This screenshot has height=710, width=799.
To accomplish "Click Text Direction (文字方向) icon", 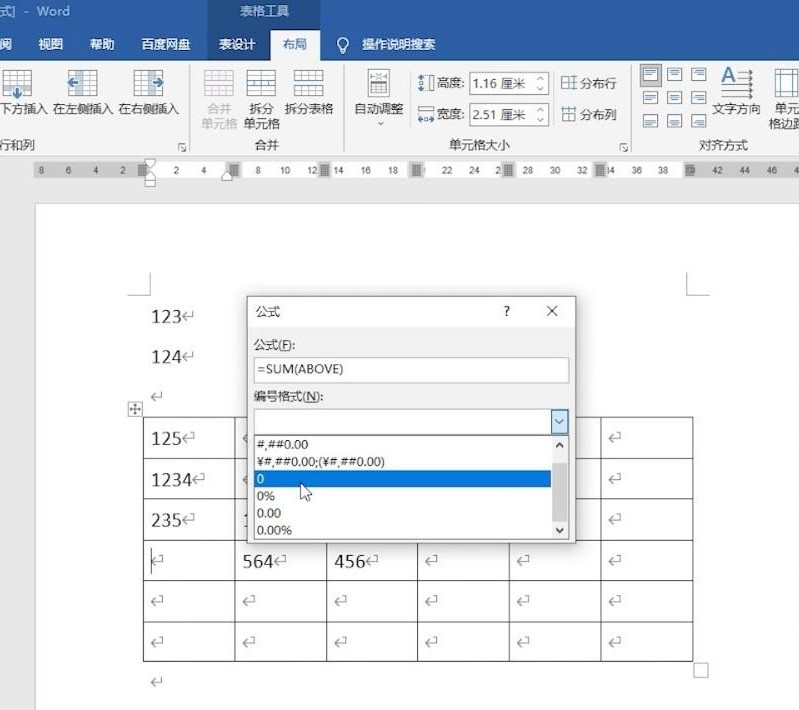I will (x=736, y=83).
